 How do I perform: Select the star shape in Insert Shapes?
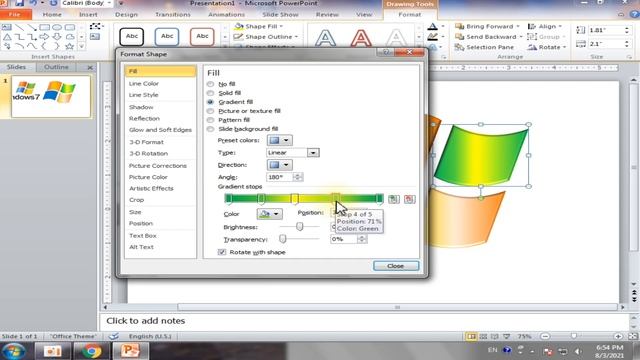(x=70, y=46)
